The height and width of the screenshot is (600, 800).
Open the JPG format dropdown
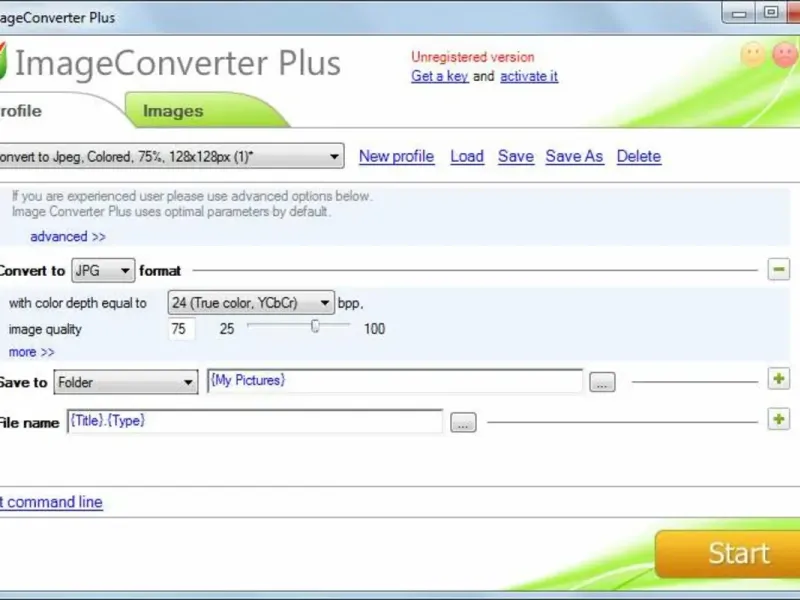point(103,270)
